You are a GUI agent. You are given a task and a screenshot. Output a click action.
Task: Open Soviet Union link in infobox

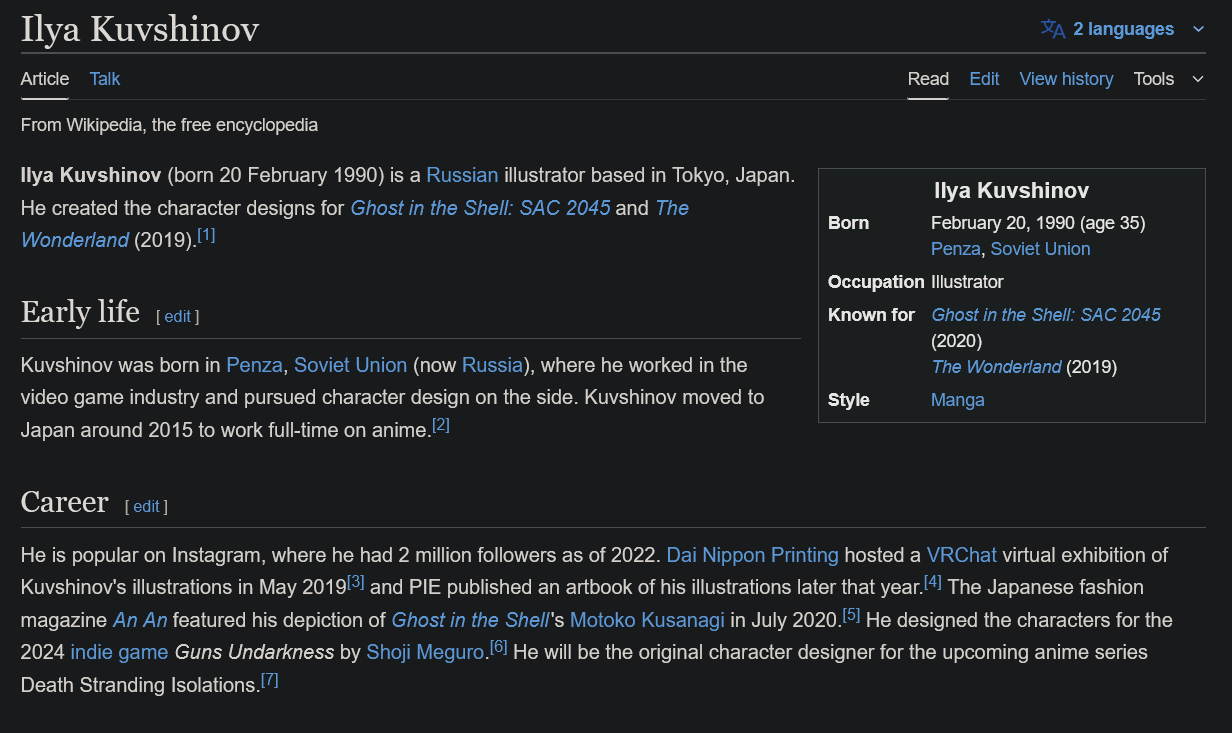pyautogui.click(x=1040, y=249)
